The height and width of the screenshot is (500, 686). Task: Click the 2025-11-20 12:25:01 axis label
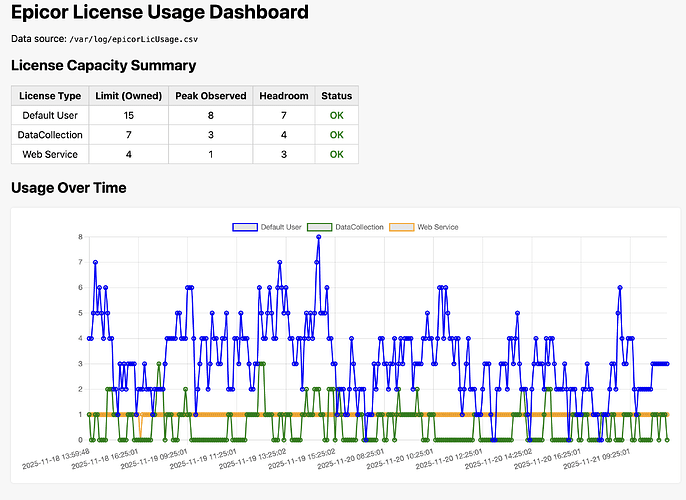pos(449,459)
